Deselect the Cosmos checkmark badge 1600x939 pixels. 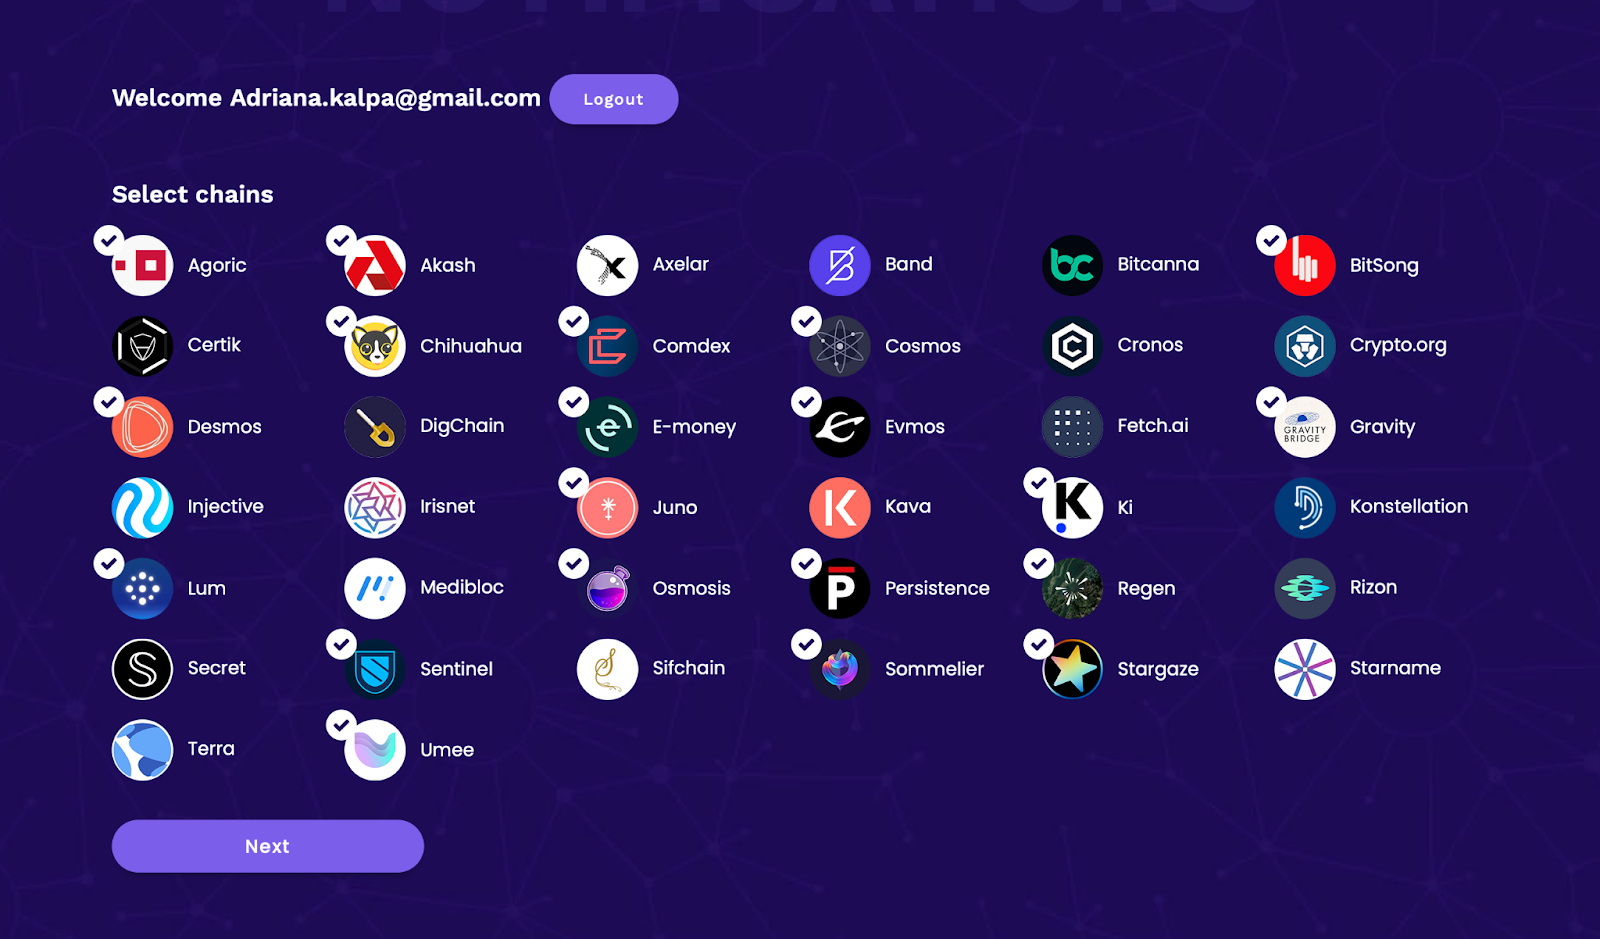coord(806,321)
